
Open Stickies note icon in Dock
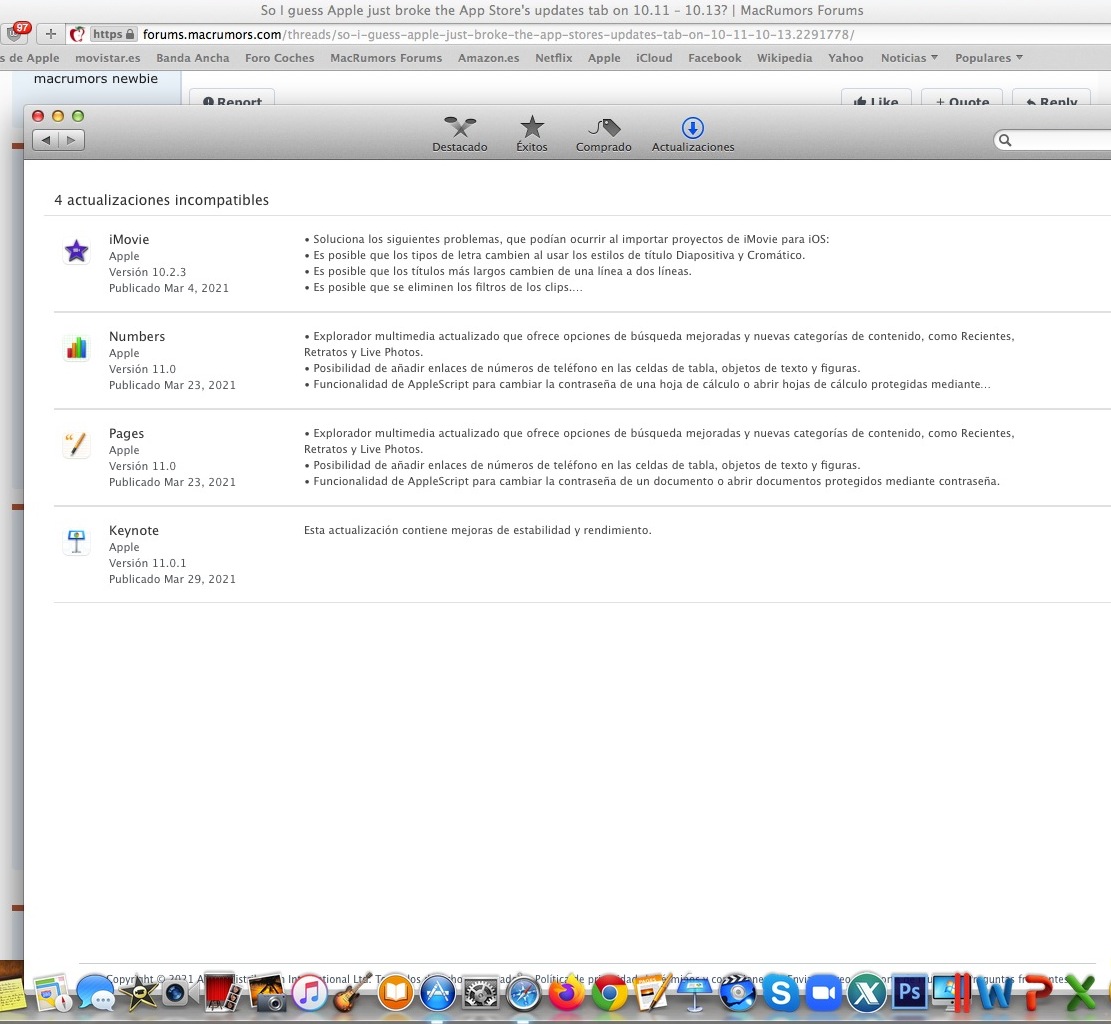click(11, 993)
